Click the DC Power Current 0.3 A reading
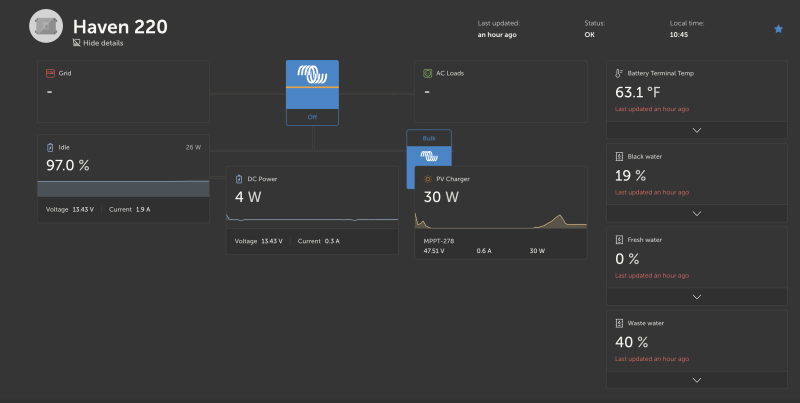Image resolution: width=800 pixels, height=403 pixels. (x=318, y=241)
